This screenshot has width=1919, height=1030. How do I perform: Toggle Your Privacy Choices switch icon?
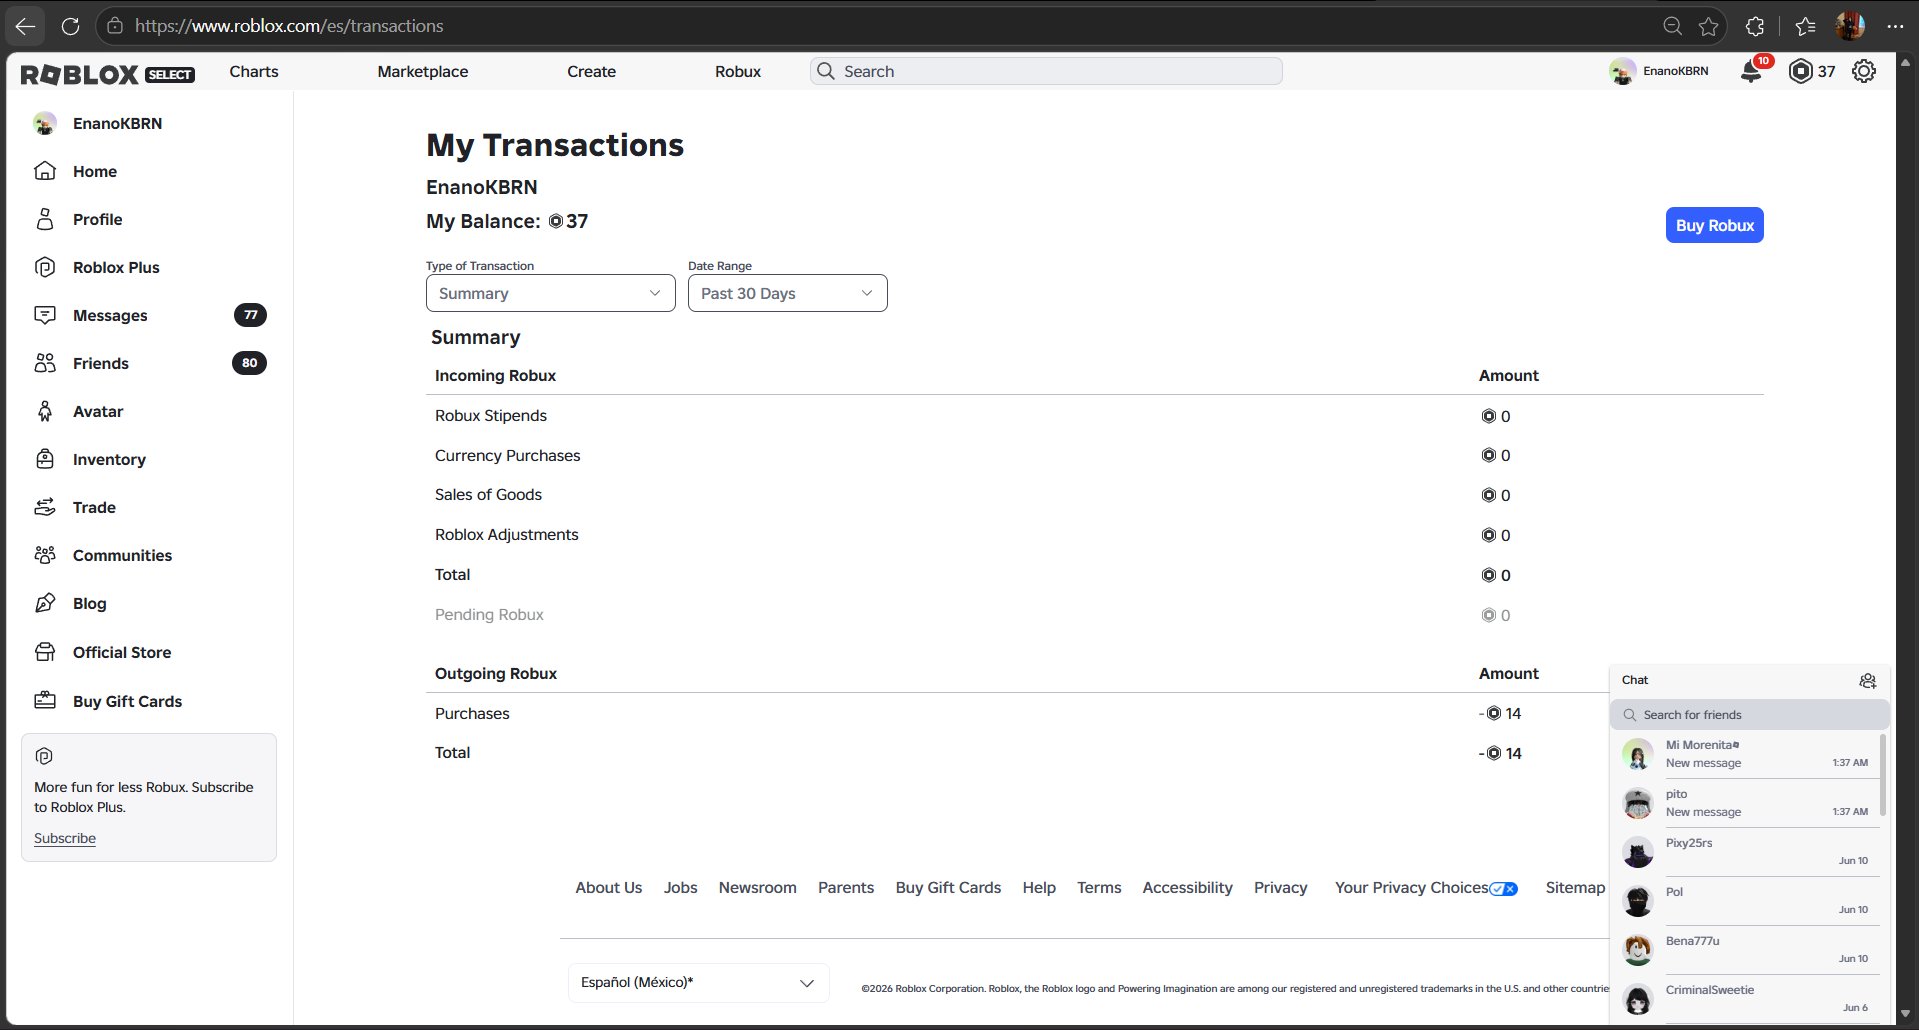(x=1503, y=888)
